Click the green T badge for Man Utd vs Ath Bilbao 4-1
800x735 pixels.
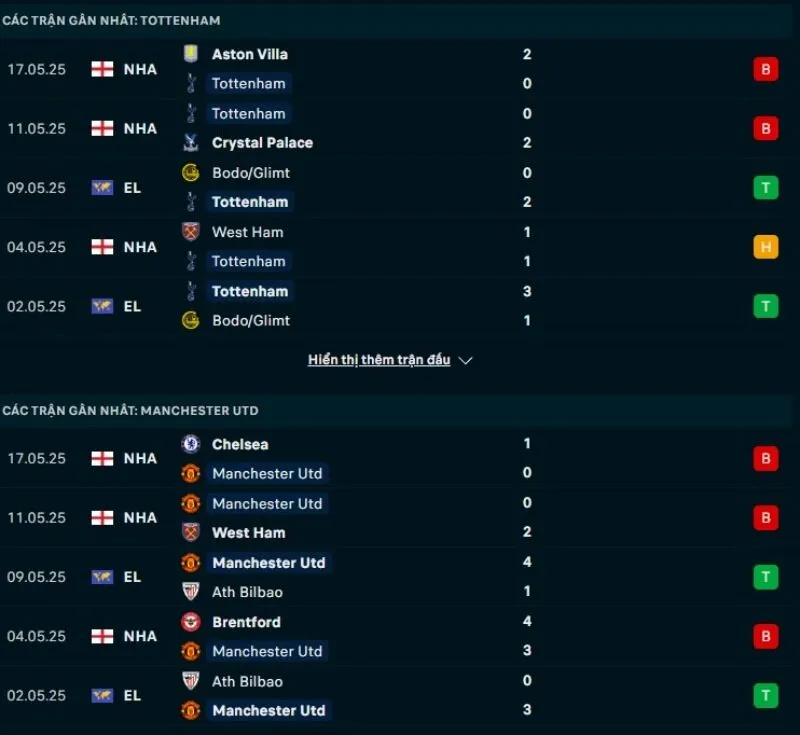766,577
